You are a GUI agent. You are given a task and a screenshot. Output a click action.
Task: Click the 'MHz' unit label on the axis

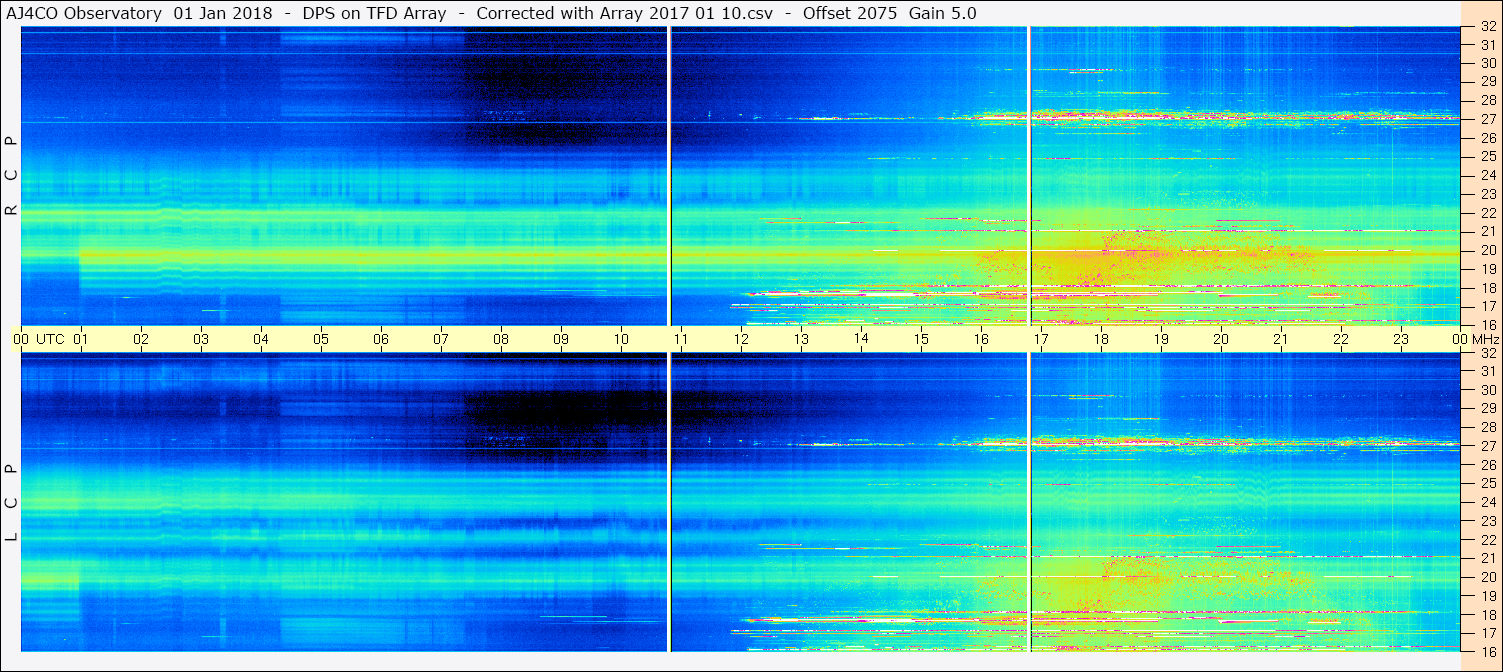click(1485, 340)
